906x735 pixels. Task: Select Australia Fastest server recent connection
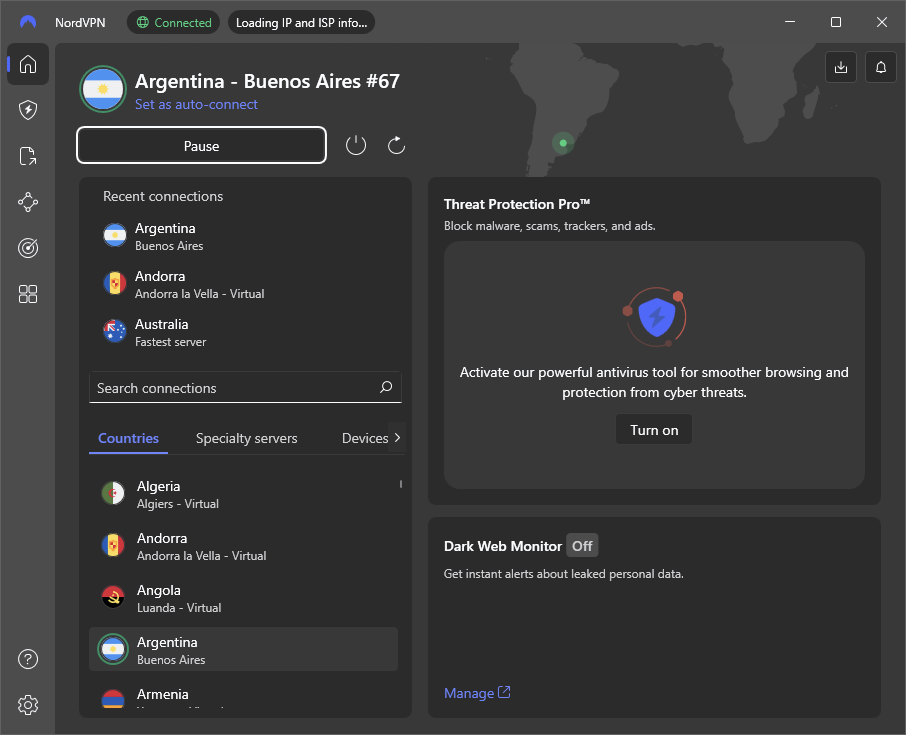245,333
